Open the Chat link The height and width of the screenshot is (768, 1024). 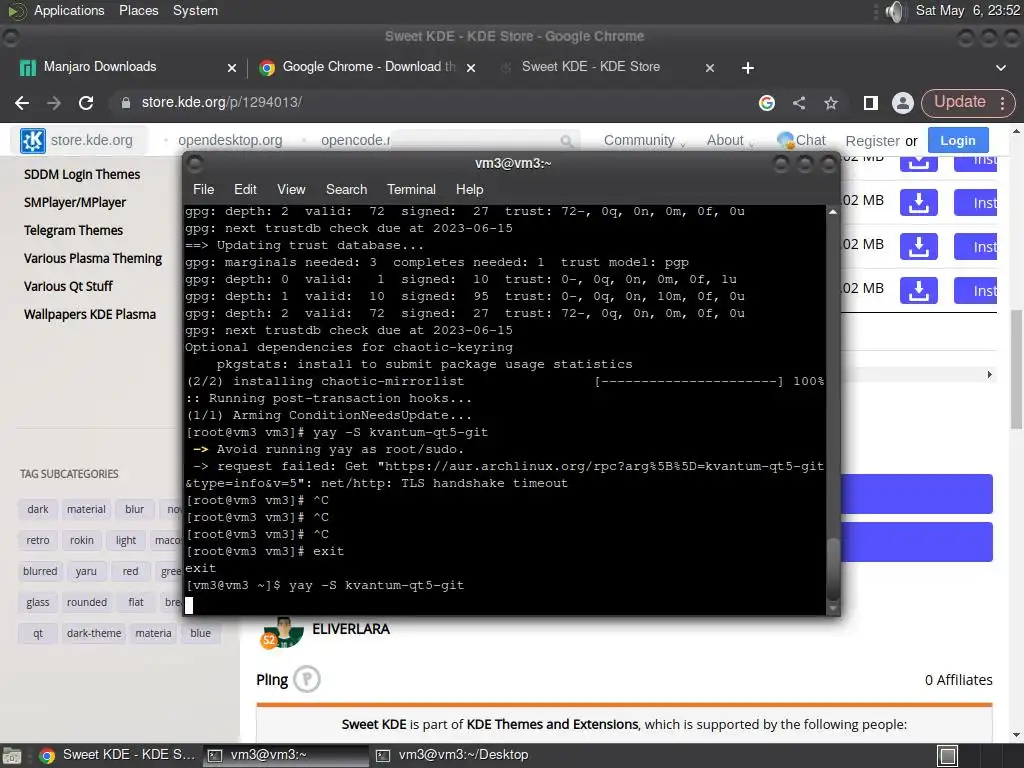[801, 140]
